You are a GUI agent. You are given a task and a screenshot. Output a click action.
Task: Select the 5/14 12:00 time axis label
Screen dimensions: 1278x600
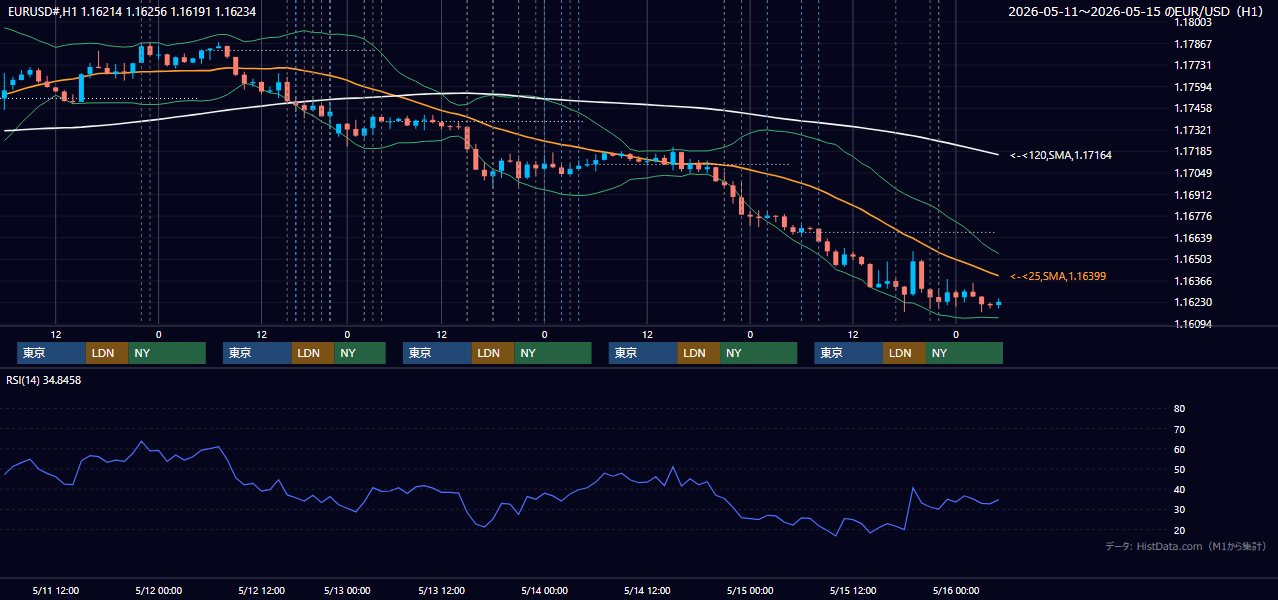coord(647,590)
